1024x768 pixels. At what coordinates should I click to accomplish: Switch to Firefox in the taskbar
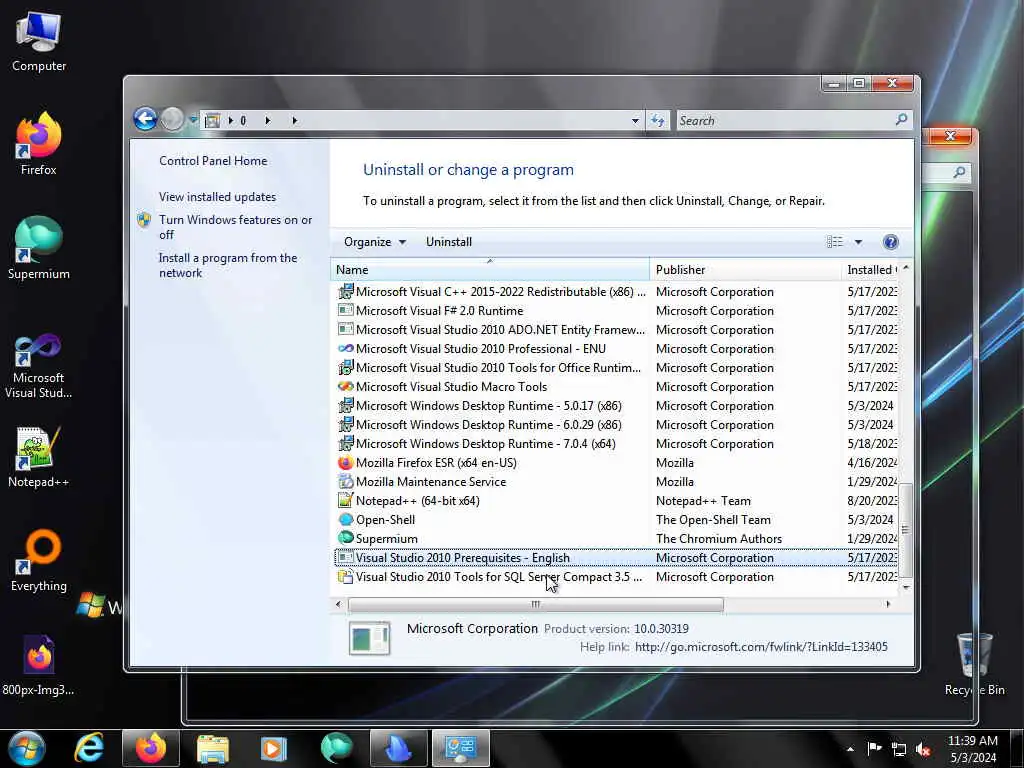click(151, 748)
